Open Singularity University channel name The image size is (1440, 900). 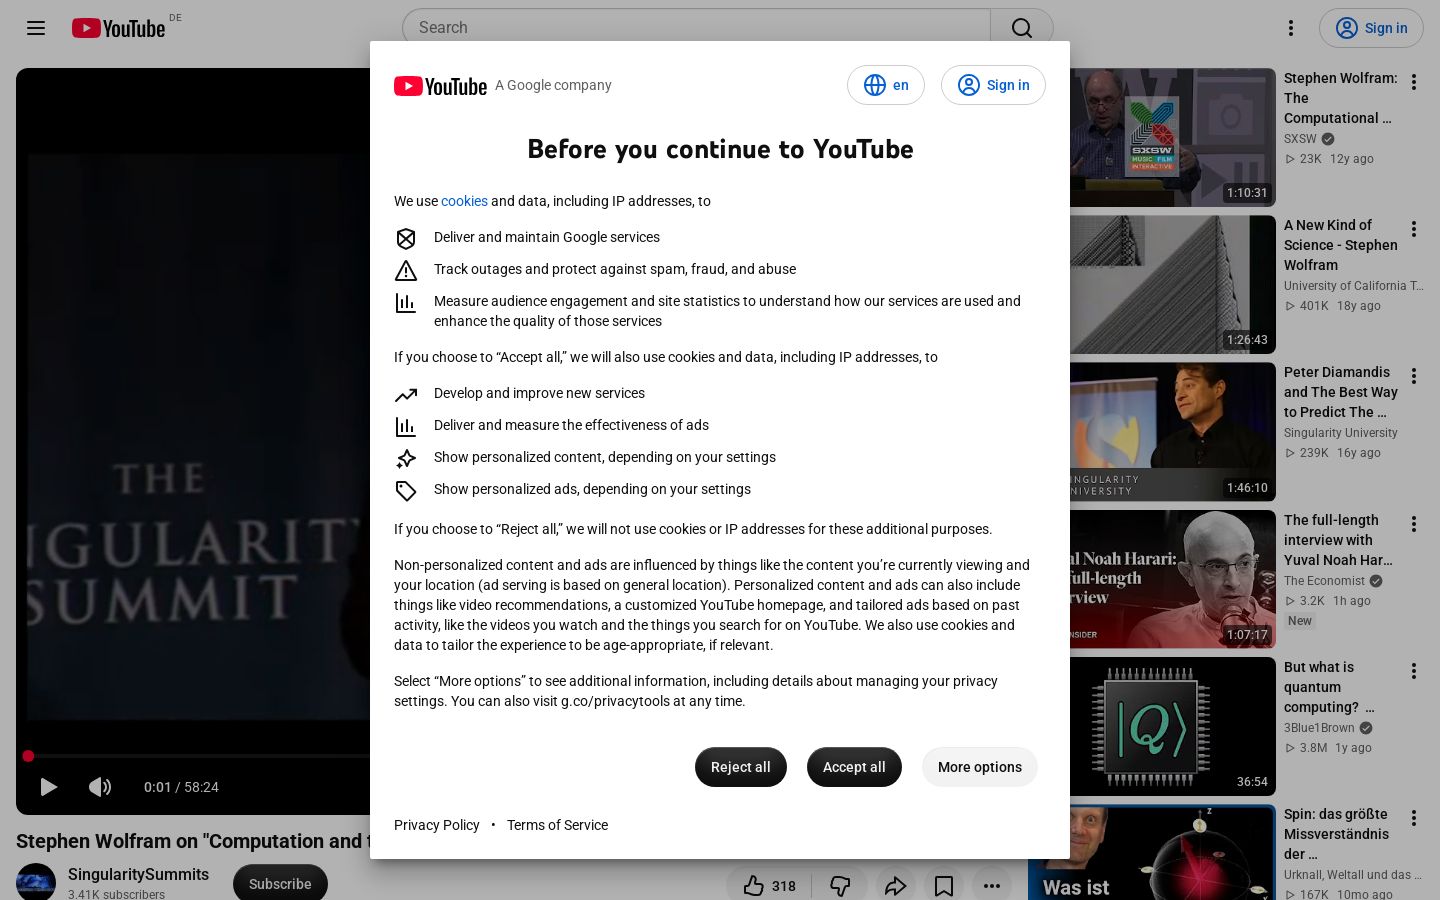tap(1341, 433)
